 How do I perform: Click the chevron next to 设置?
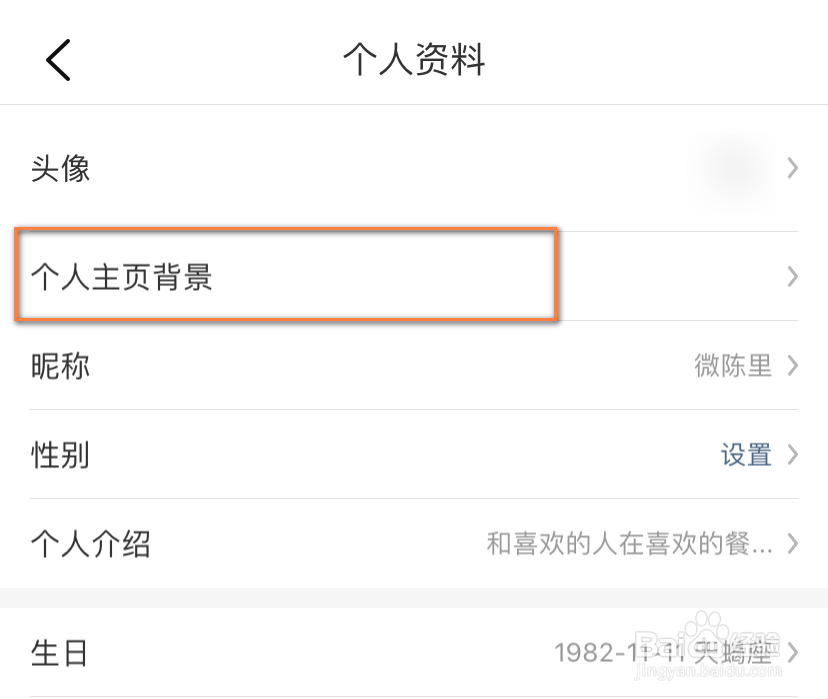pyautogui.click(x=793, y=455)
